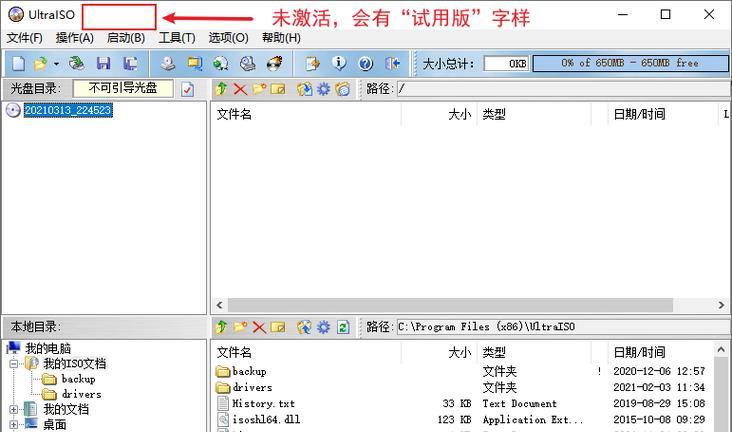Click the right arrow of horizontal scrollbar
Viewport: 732px width, 432px height.
(x=721, y=305)
